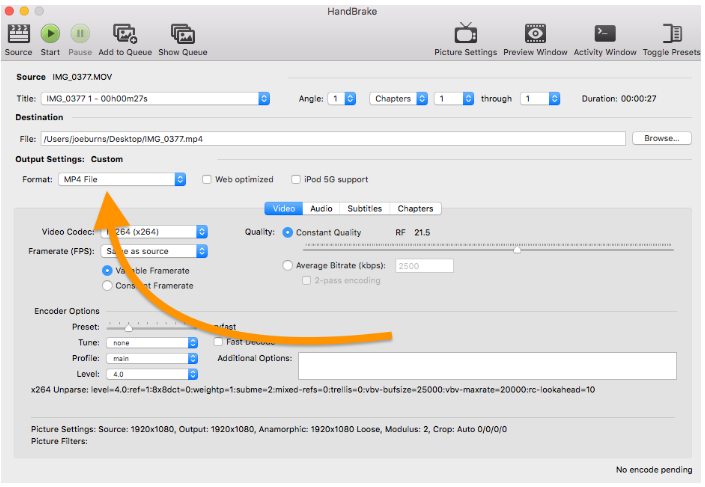Viewport: 705px width, 487px height.
Task: Open the Tune dropdown set to none
Action: [x=152, y=343]
